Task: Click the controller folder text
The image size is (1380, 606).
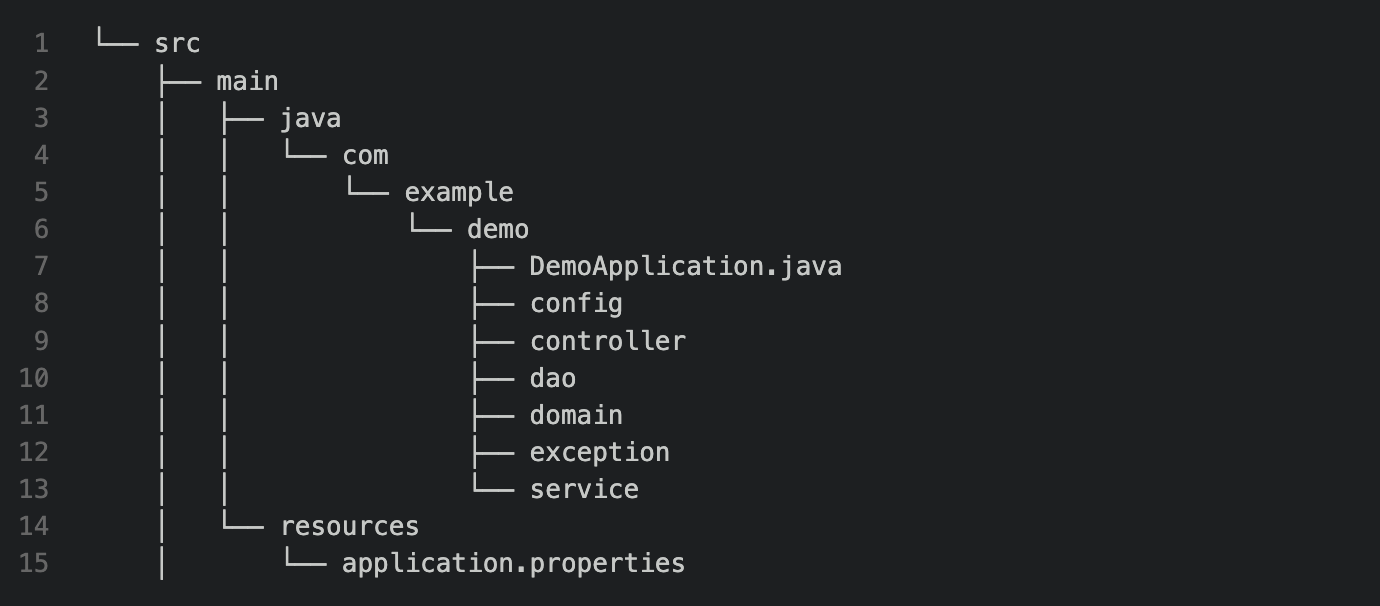Action: click(x=608, y=341)
